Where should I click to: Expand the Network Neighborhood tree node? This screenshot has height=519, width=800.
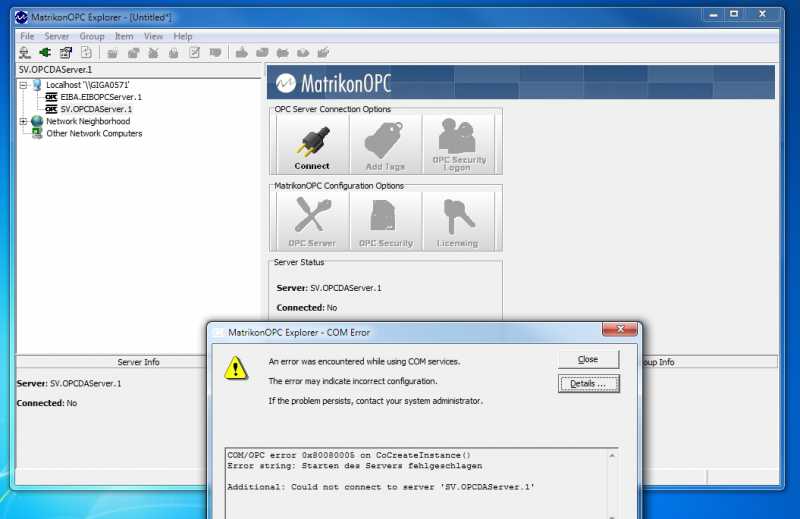23,121
